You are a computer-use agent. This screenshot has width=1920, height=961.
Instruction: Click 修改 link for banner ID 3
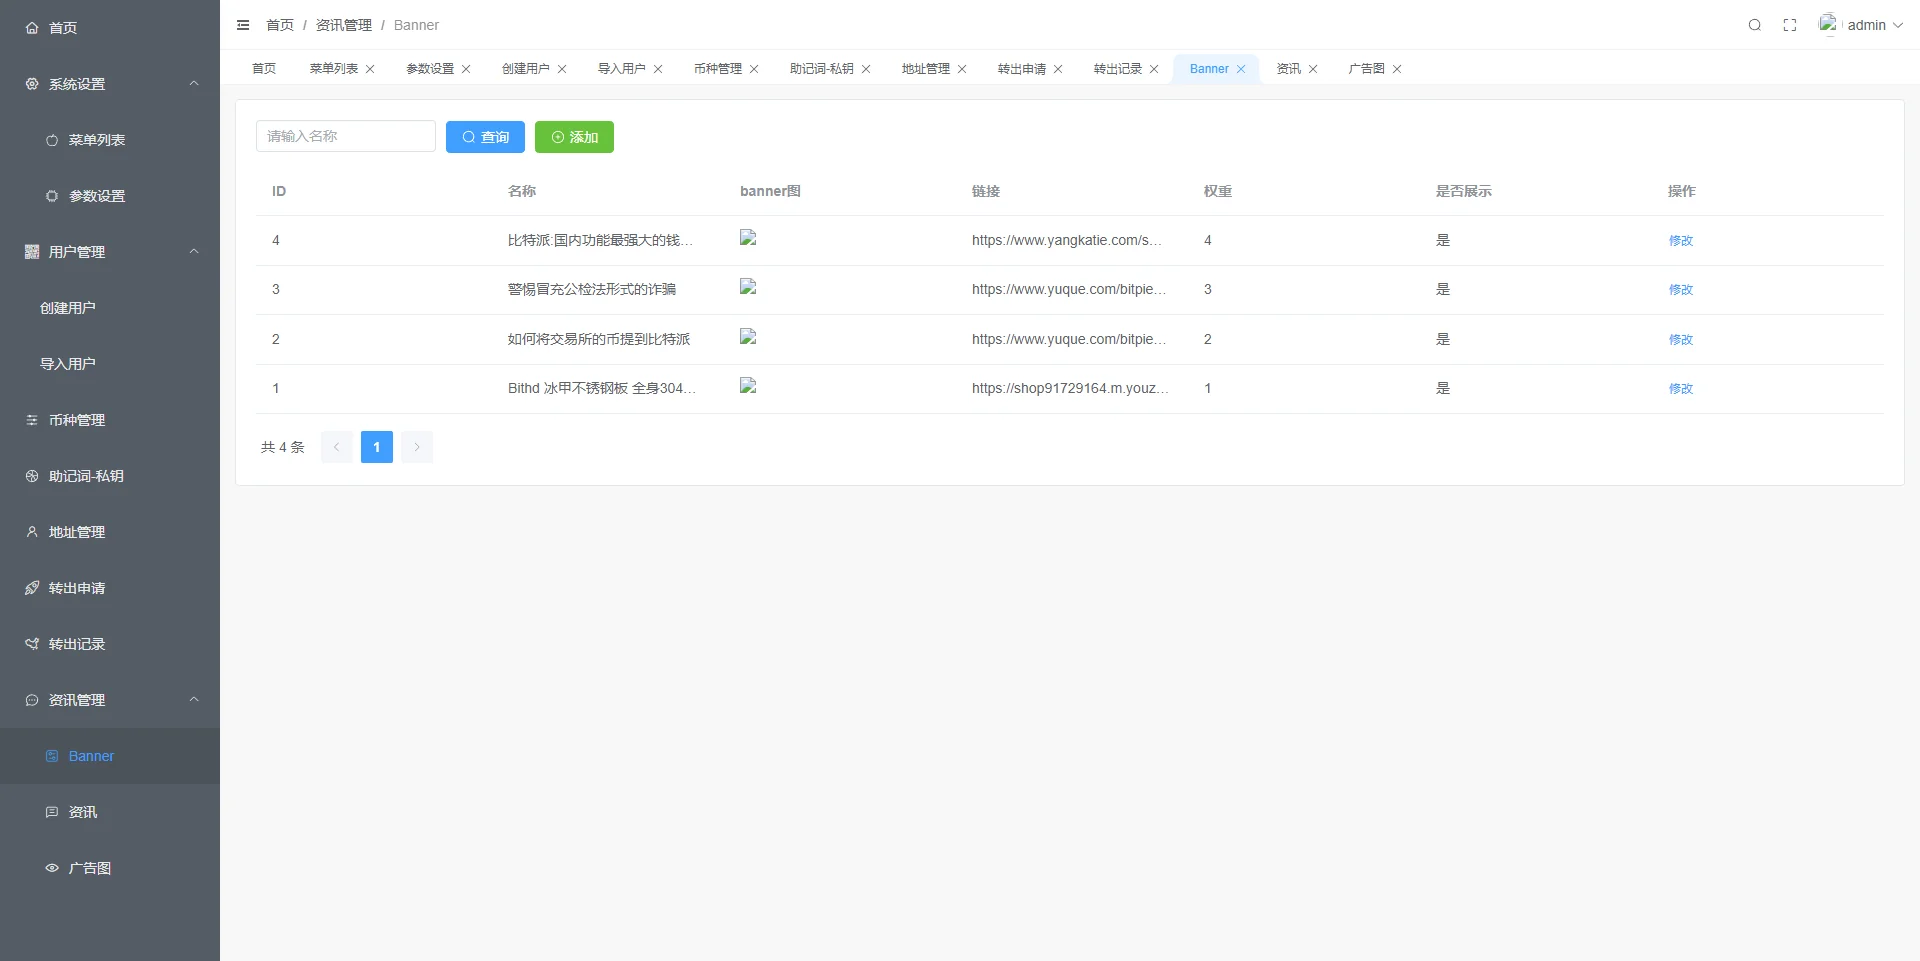tap(1680, 290)
